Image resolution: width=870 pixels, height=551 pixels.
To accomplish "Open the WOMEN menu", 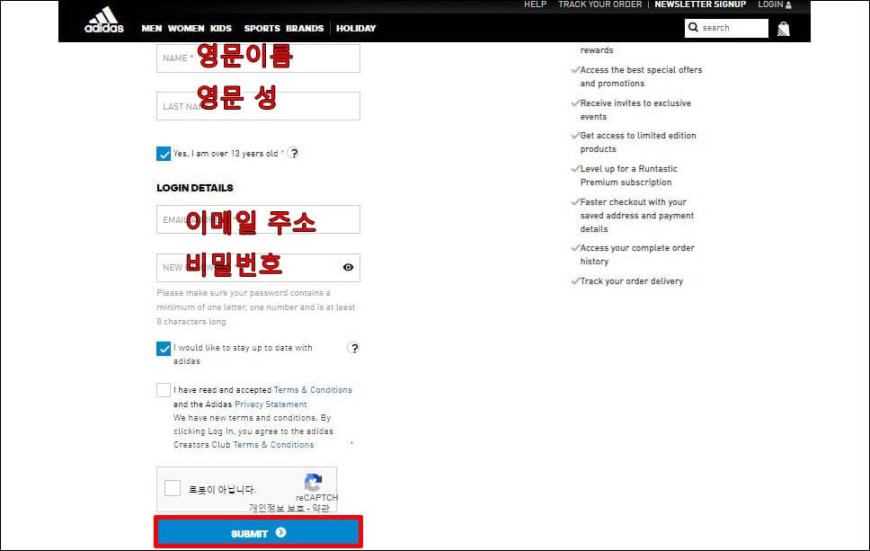I will pyautogui.click(x=186, y=28).
